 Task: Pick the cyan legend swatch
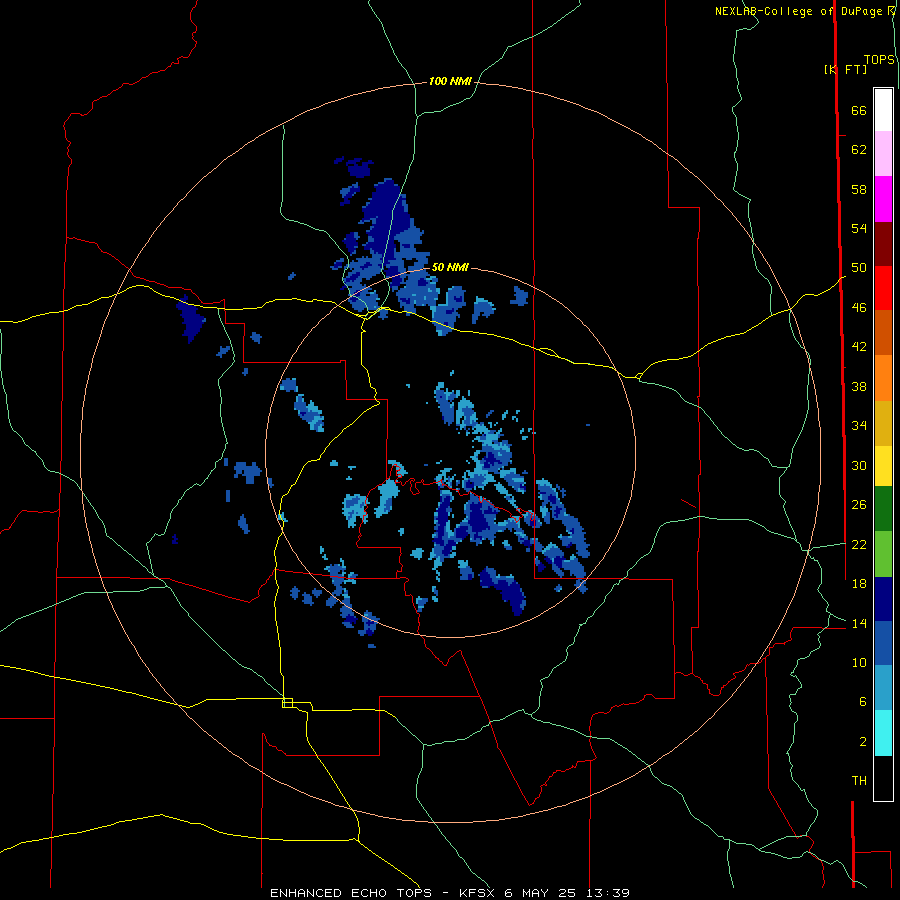[x=883, y=733]
